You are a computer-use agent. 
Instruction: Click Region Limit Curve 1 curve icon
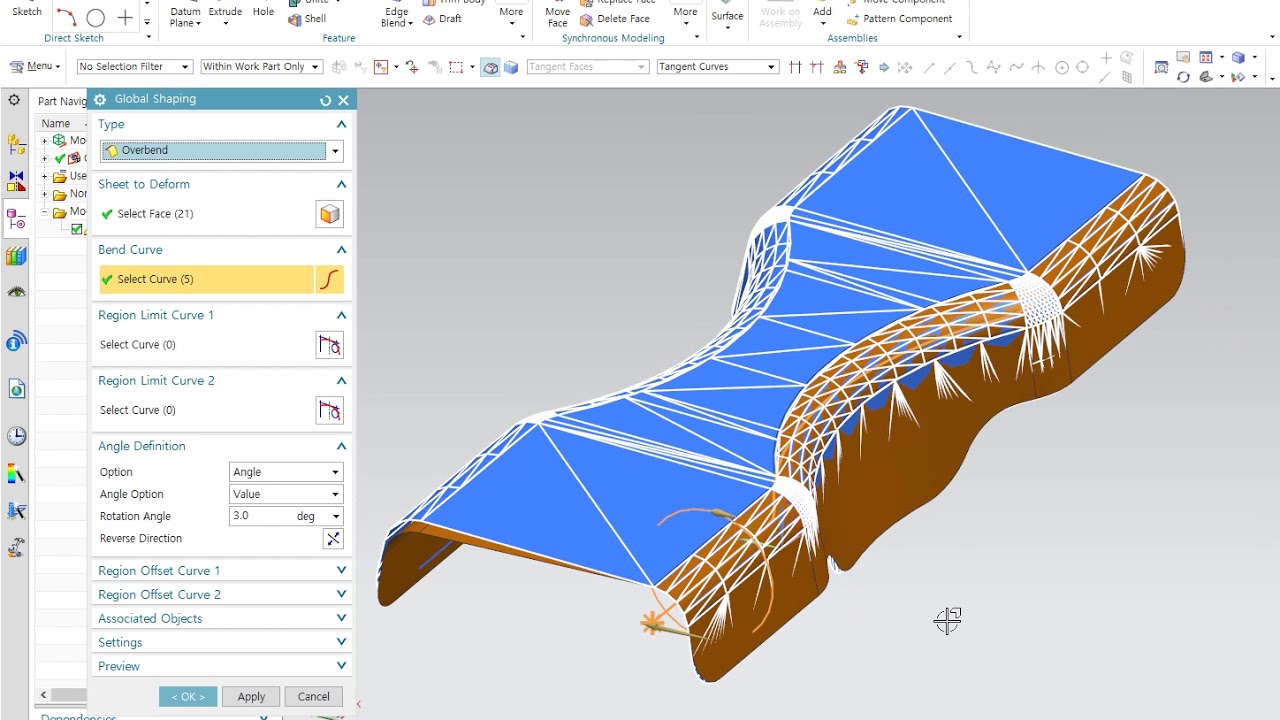point(330,346)
